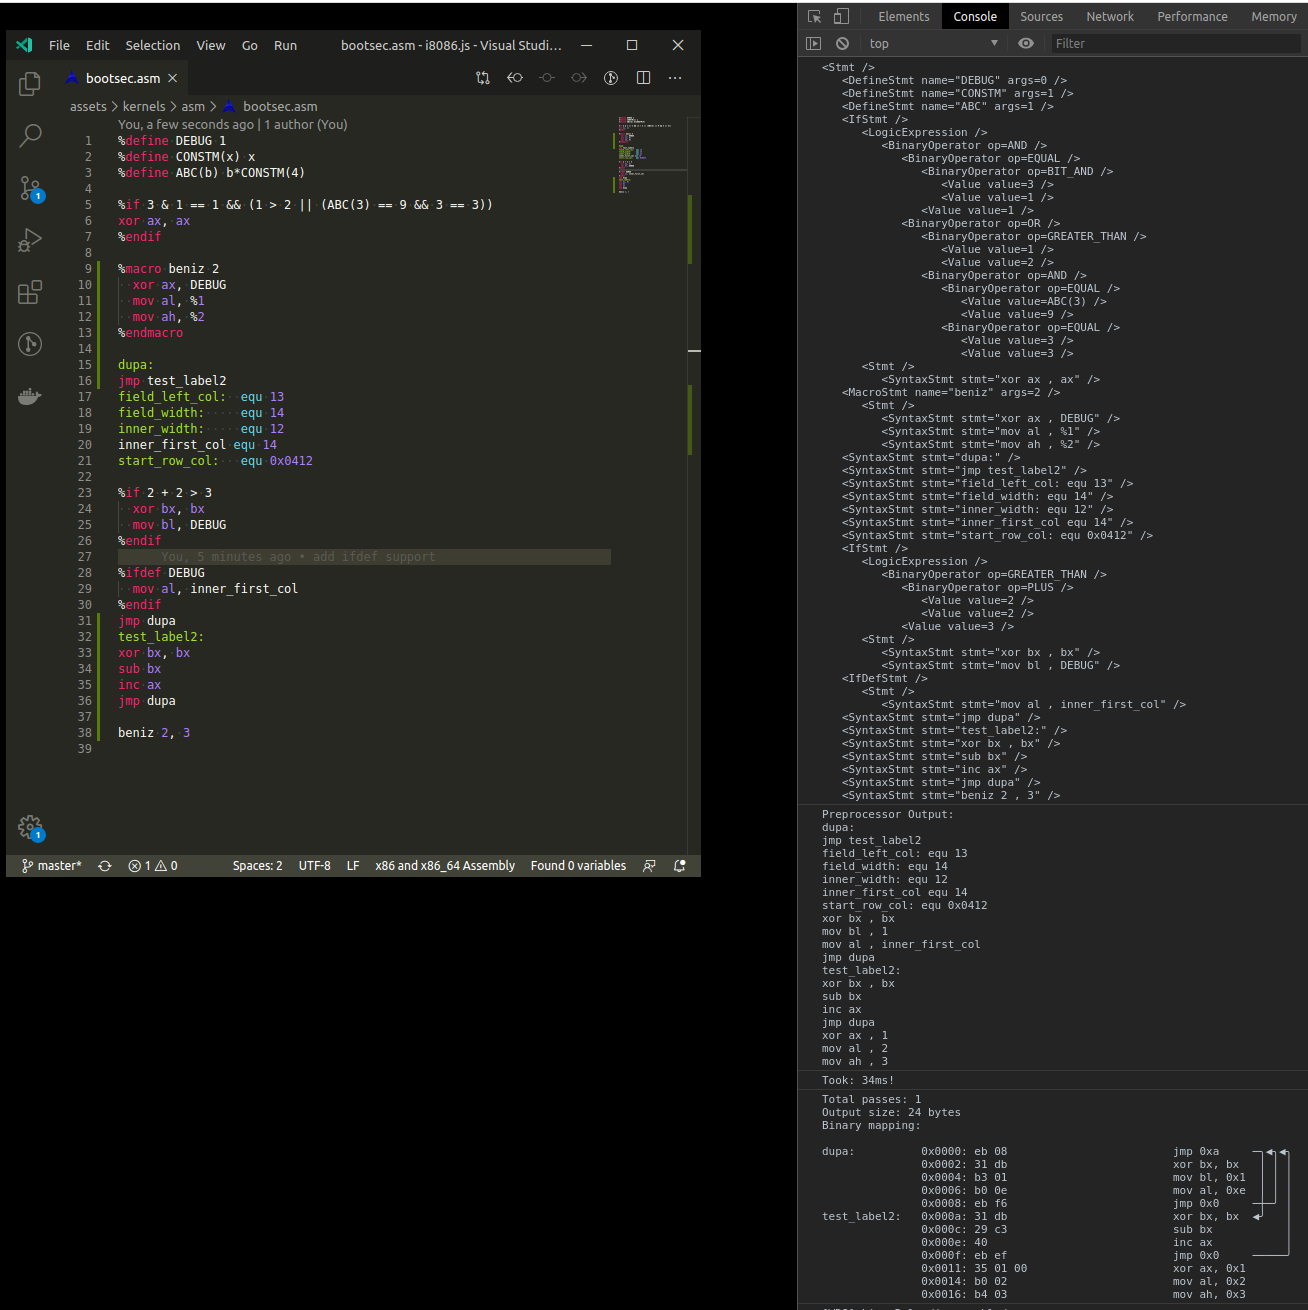Open the Run menu
Screen dimensions: 1308x1310
[x=285, y=45]
